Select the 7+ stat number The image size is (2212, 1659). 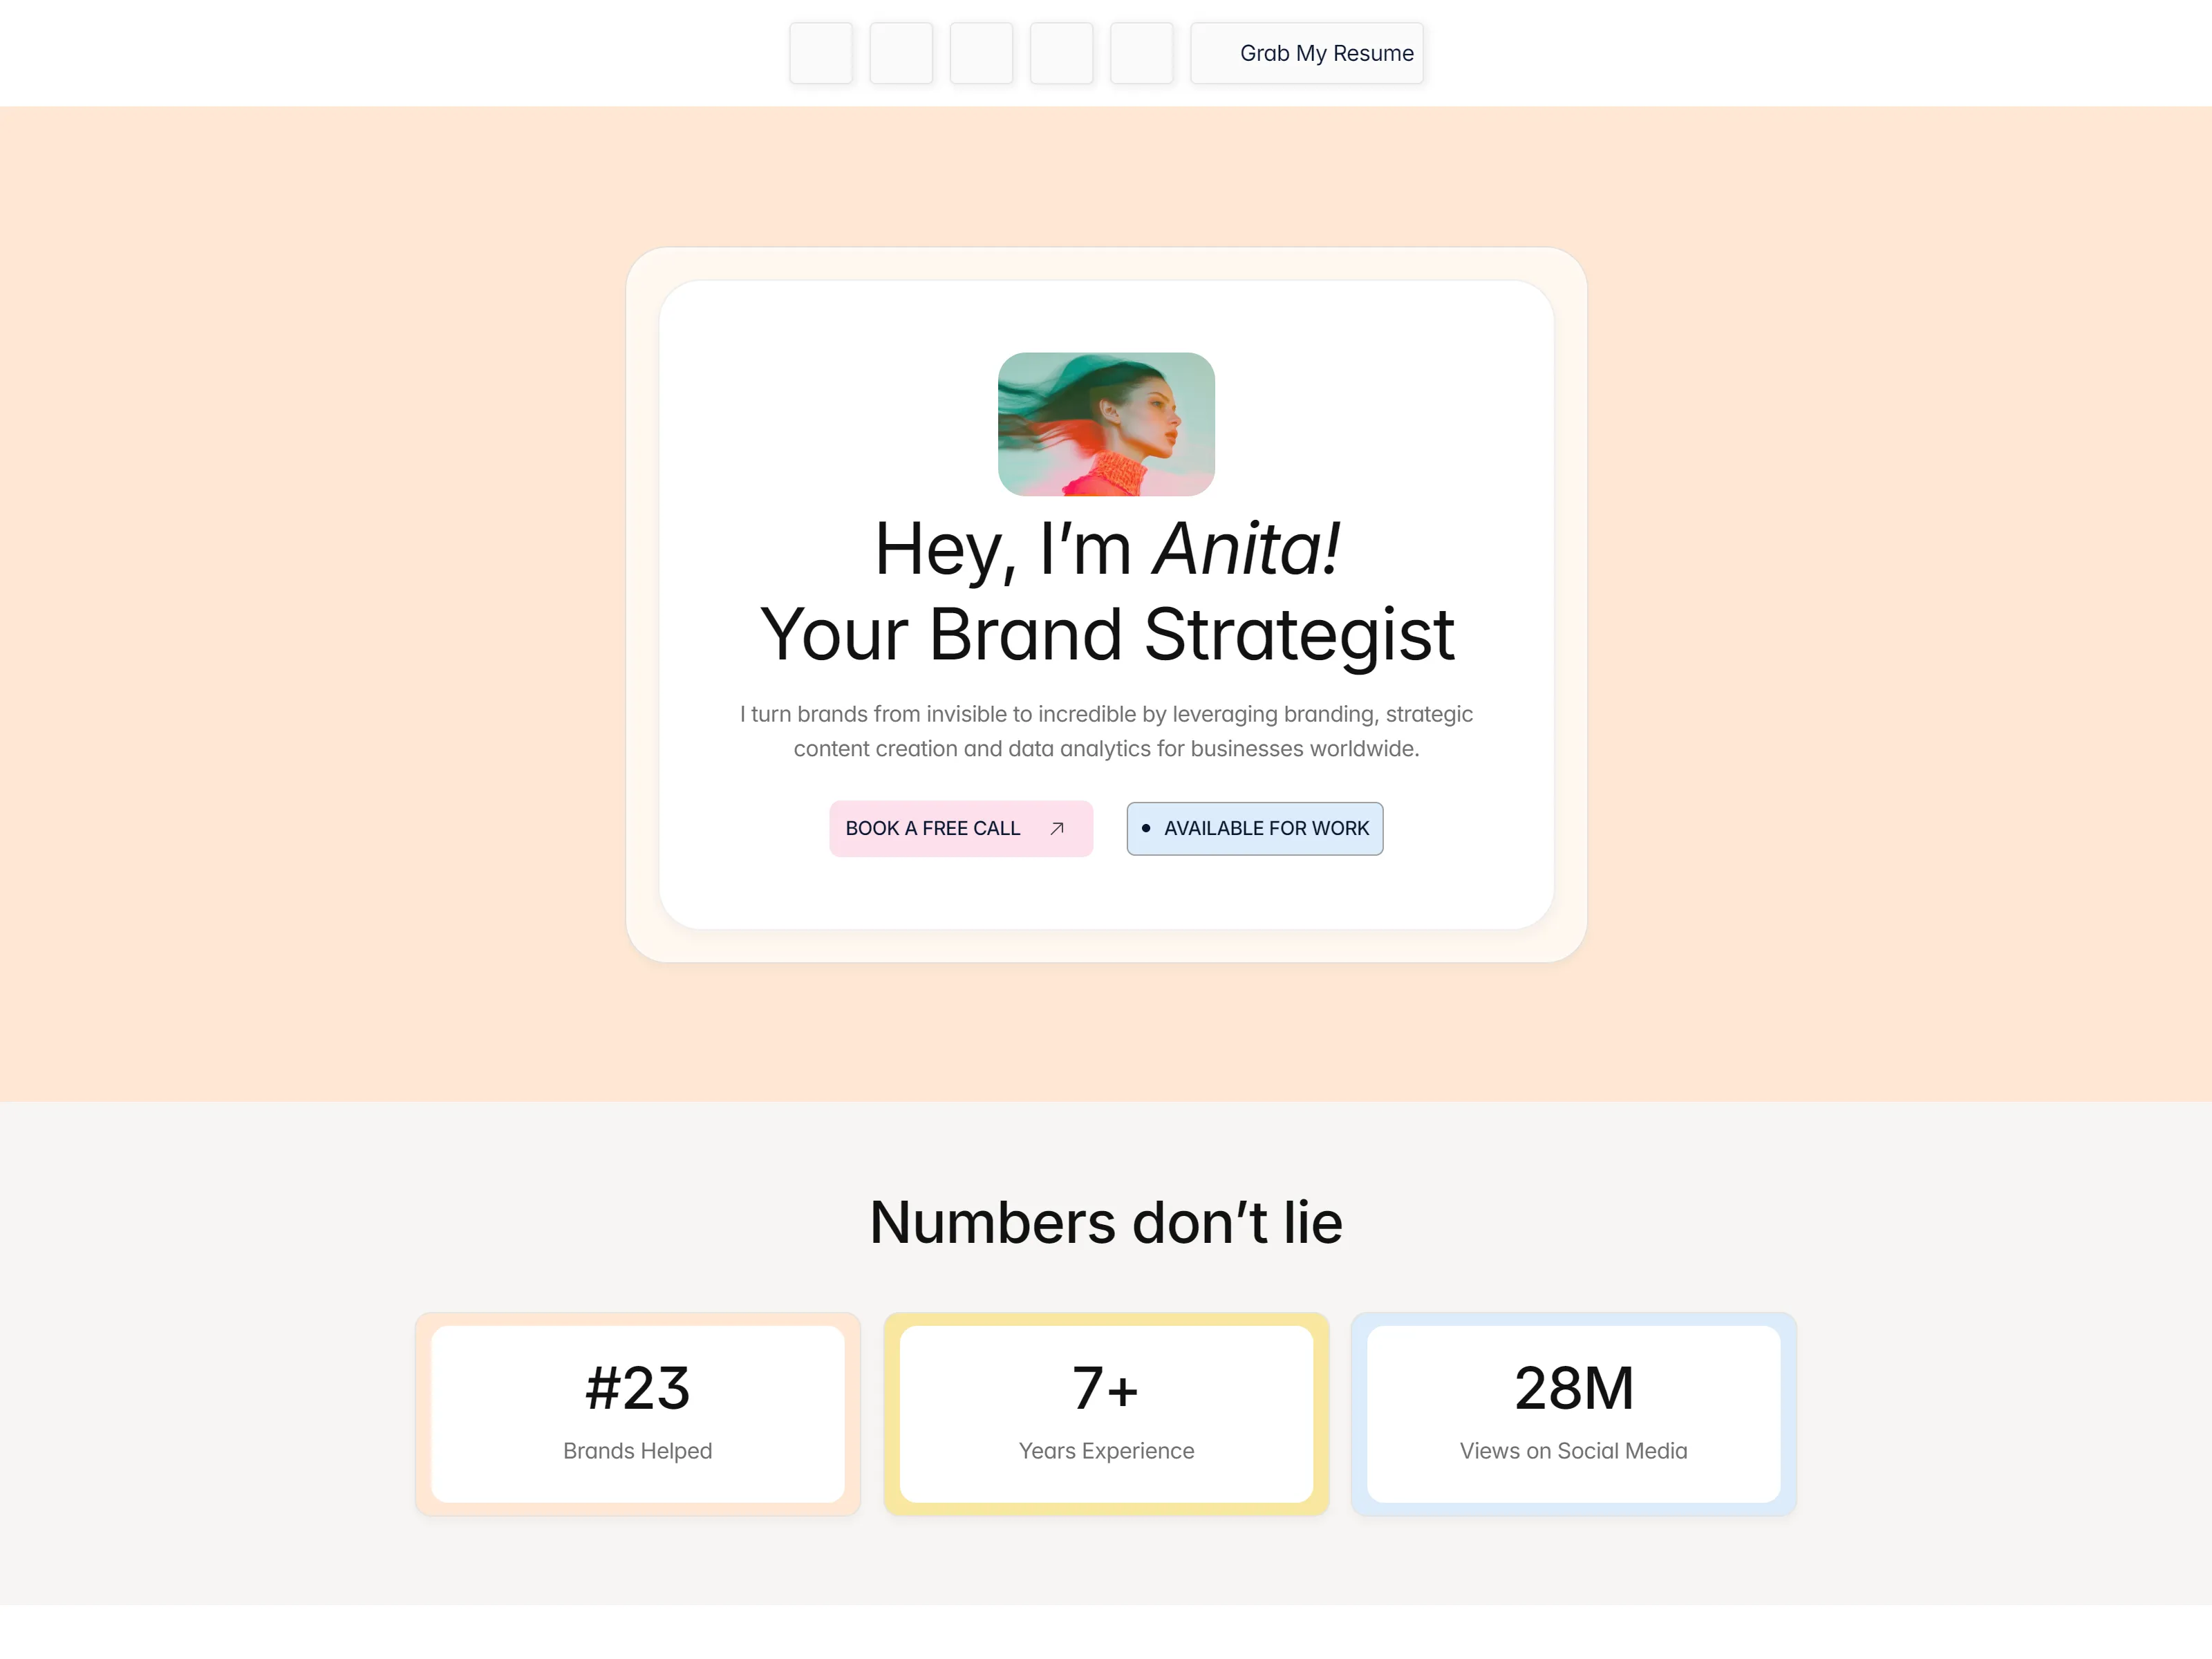click(1106, 1388)
